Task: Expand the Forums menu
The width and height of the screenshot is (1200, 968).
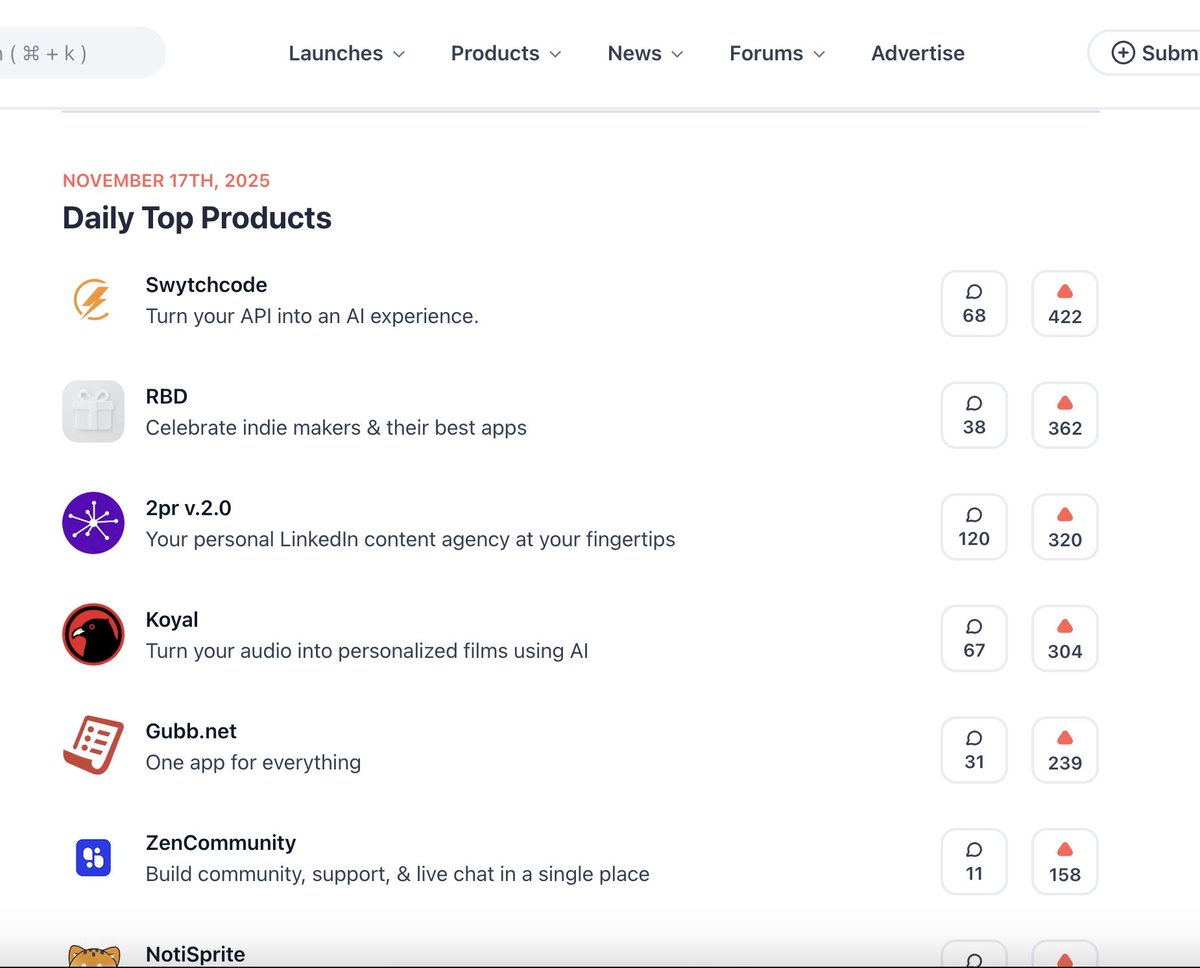Action: (777, 53)
